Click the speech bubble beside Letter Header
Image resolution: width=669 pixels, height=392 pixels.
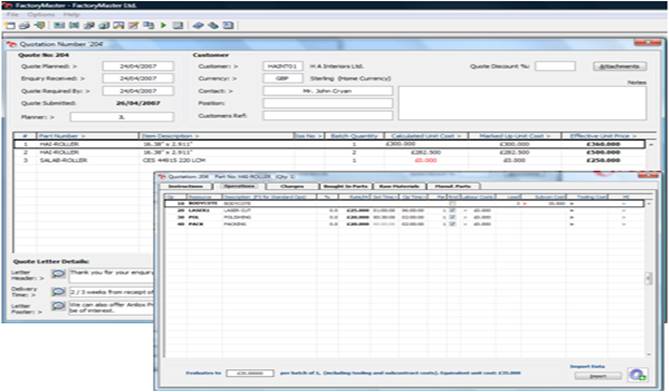point(58,274)
